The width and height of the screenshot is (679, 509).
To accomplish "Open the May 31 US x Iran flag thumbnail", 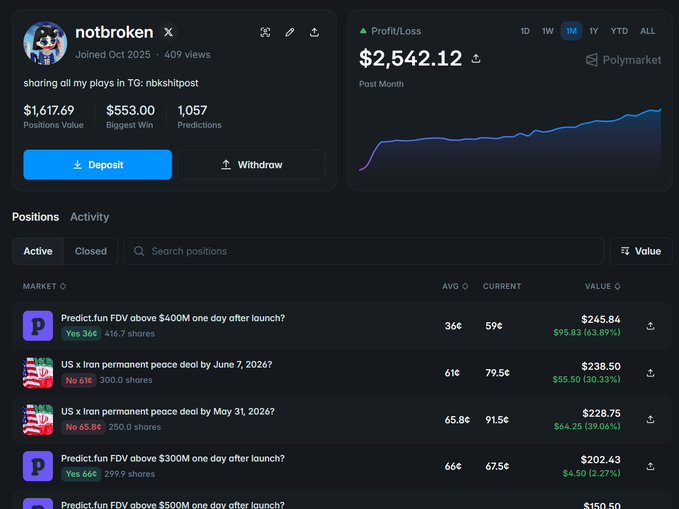I will (x=38, y=419).
